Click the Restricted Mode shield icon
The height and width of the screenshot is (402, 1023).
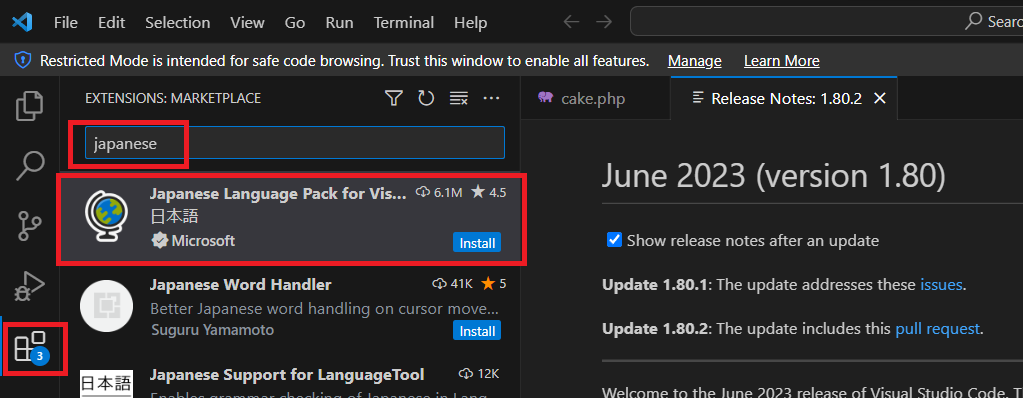pos(23,61)
